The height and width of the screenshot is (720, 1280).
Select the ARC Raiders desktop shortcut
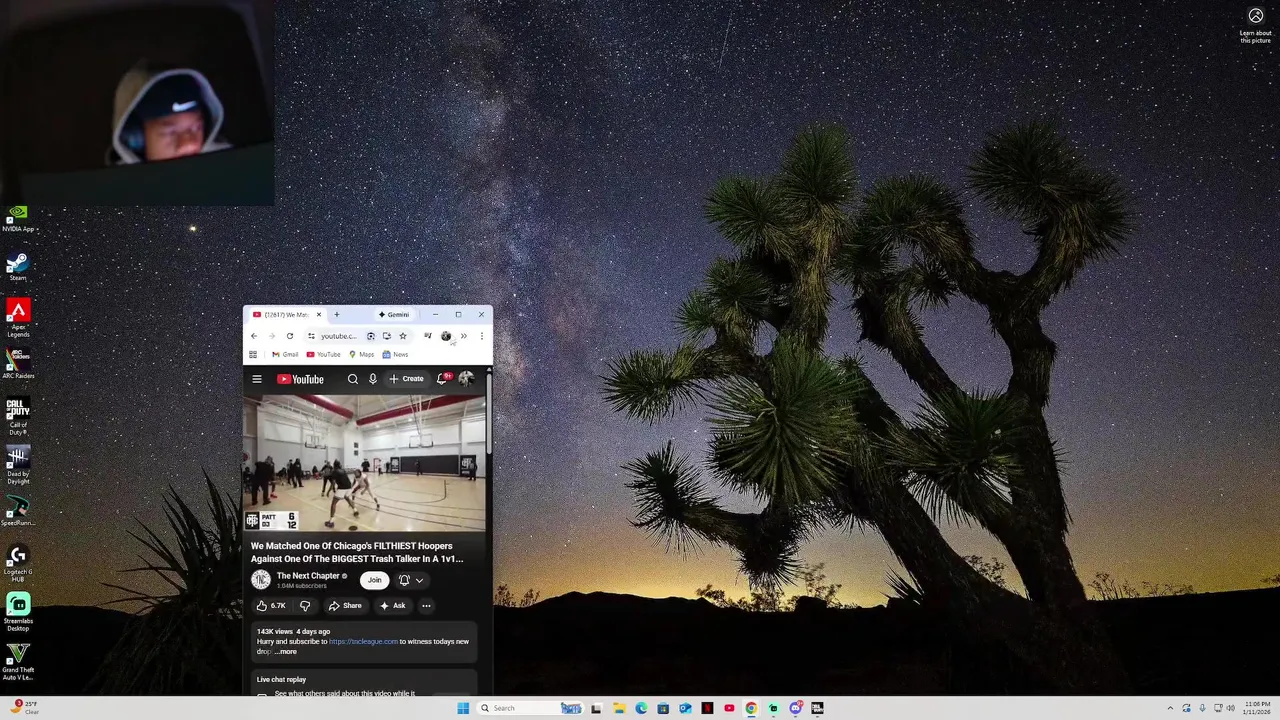point(18,362)
